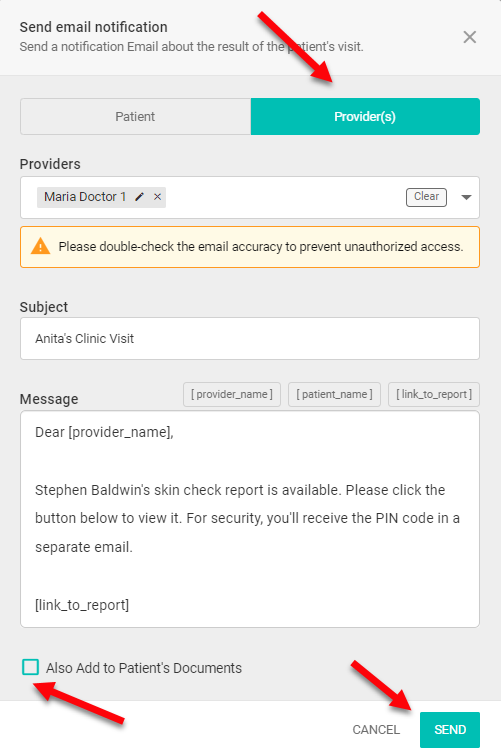Screen dimensions: 501x756
Task: Insert the [link_to_report] placeholder tag
Action: (x=434, y=394)
